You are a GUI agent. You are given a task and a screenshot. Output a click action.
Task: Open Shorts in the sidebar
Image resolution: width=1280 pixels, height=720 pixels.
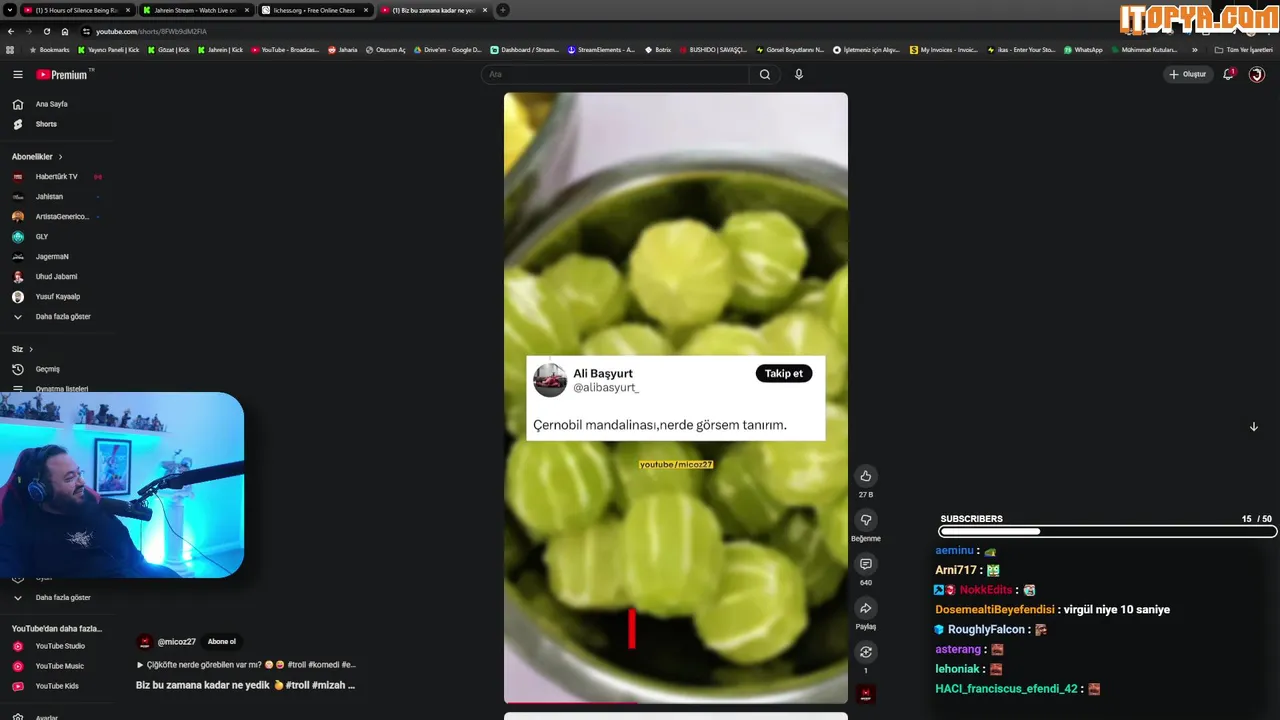pos(46,124)
